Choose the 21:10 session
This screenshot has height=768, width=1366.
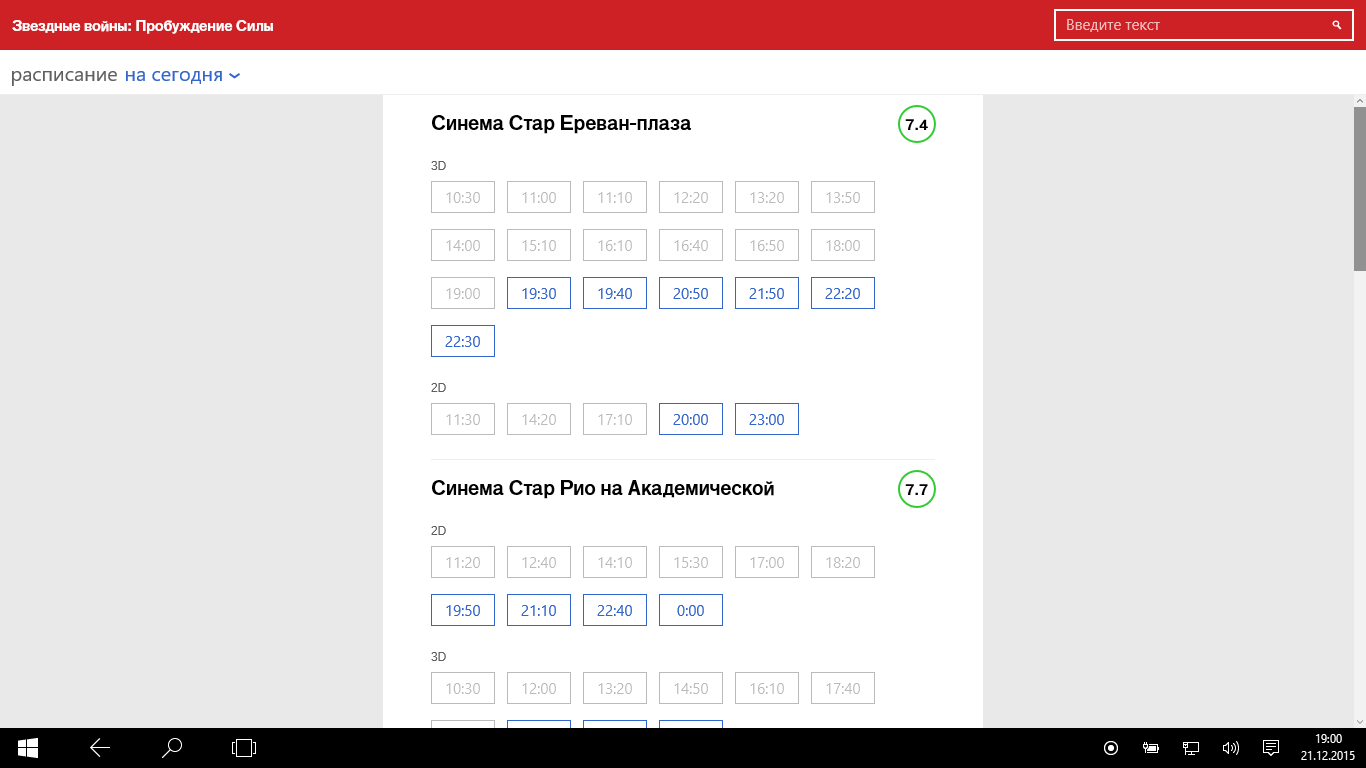coord(539,610)
